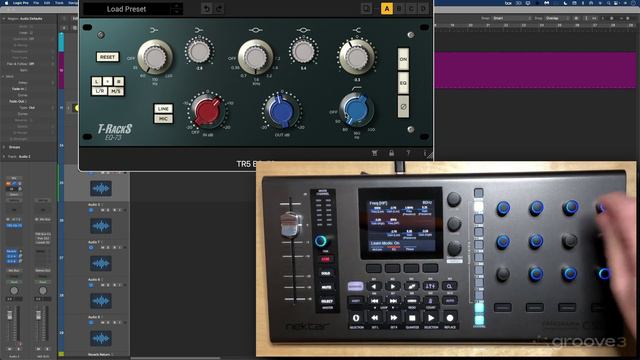Expand the Groups section in inspector
This screenshot has width=640, height=360.
pos(4,147)
